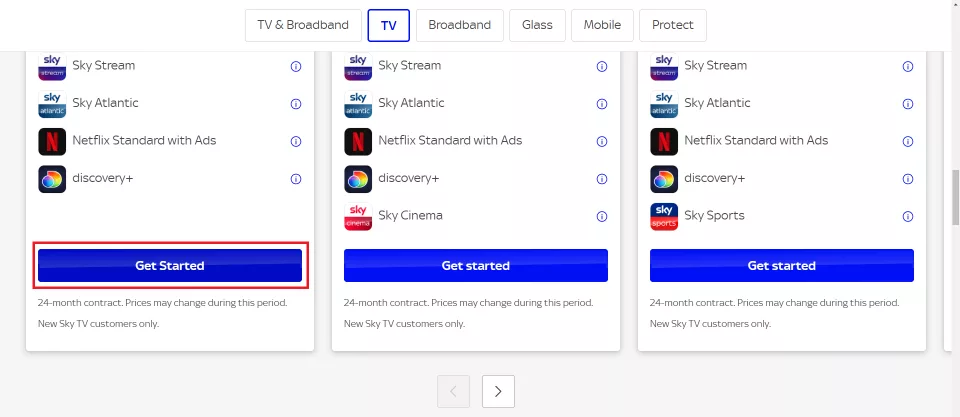This screenshot has width=960, height=417.
Task: Click info icon beside first Sky Atlantic
Action: (x=296, y=104)
